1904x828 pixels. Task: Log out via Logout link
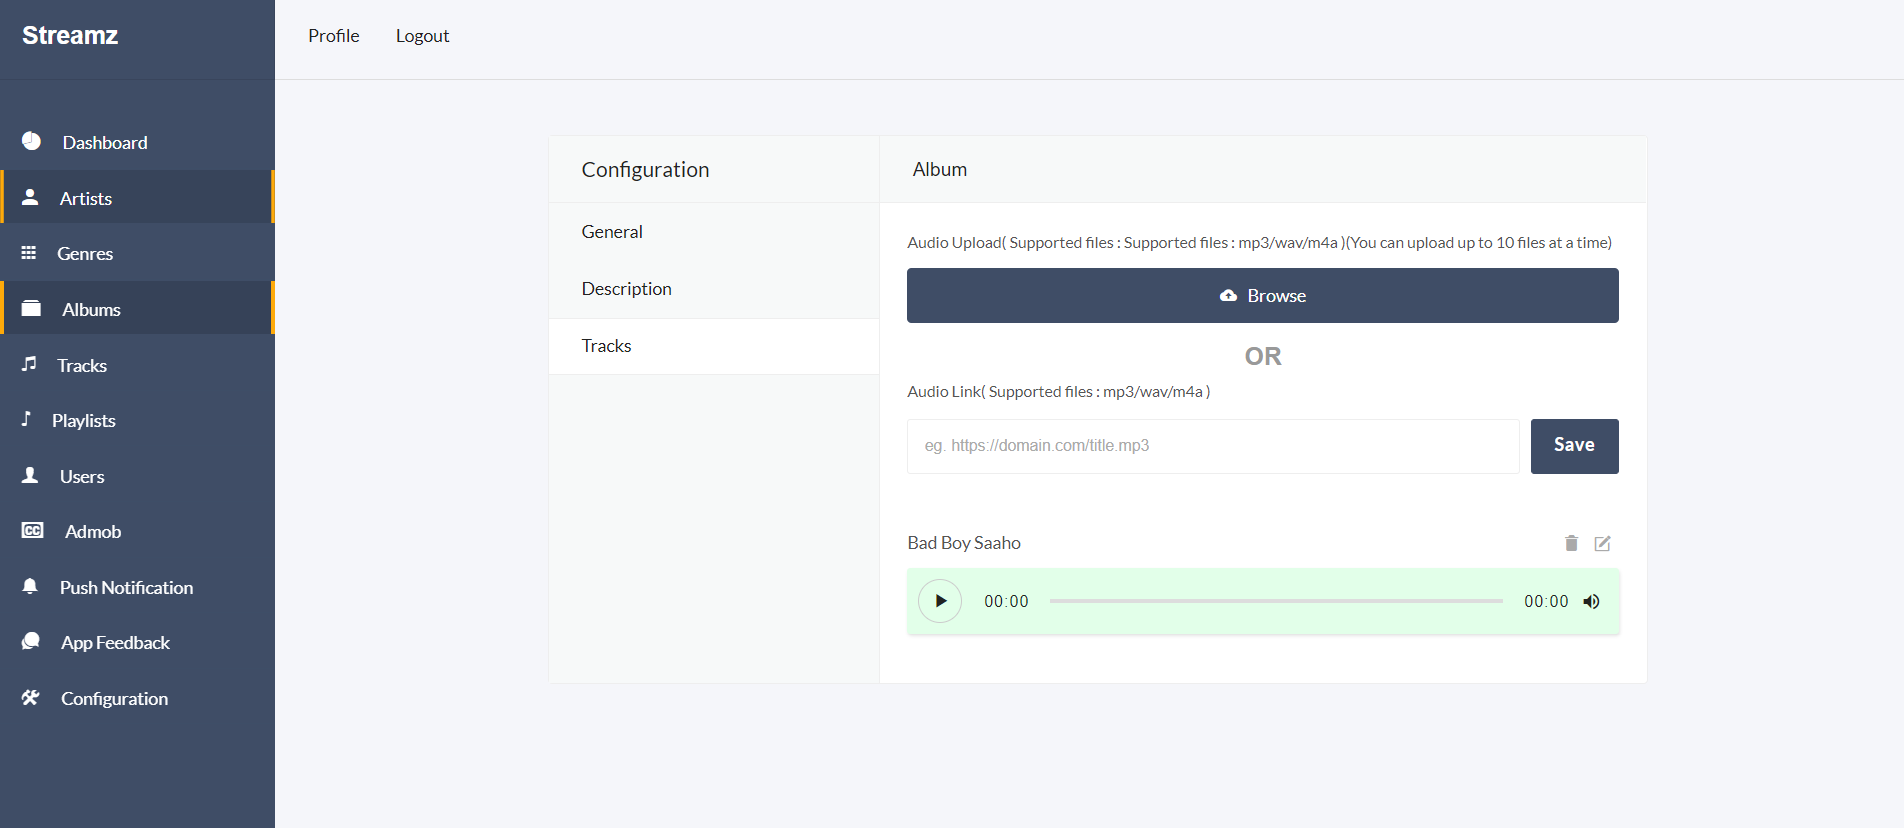422,36
